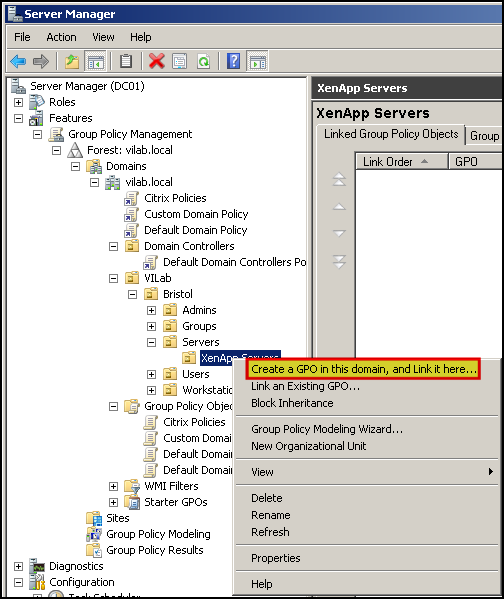504x599 pixels.
Task: Click the clipboard Paste toolbar icon
Action: (x=126, y=61)
